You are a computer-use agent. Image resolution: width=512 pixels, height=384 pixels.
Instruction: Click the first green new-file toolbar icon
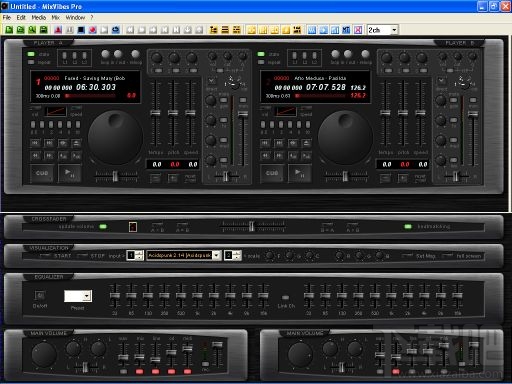[x=9, y=30]
